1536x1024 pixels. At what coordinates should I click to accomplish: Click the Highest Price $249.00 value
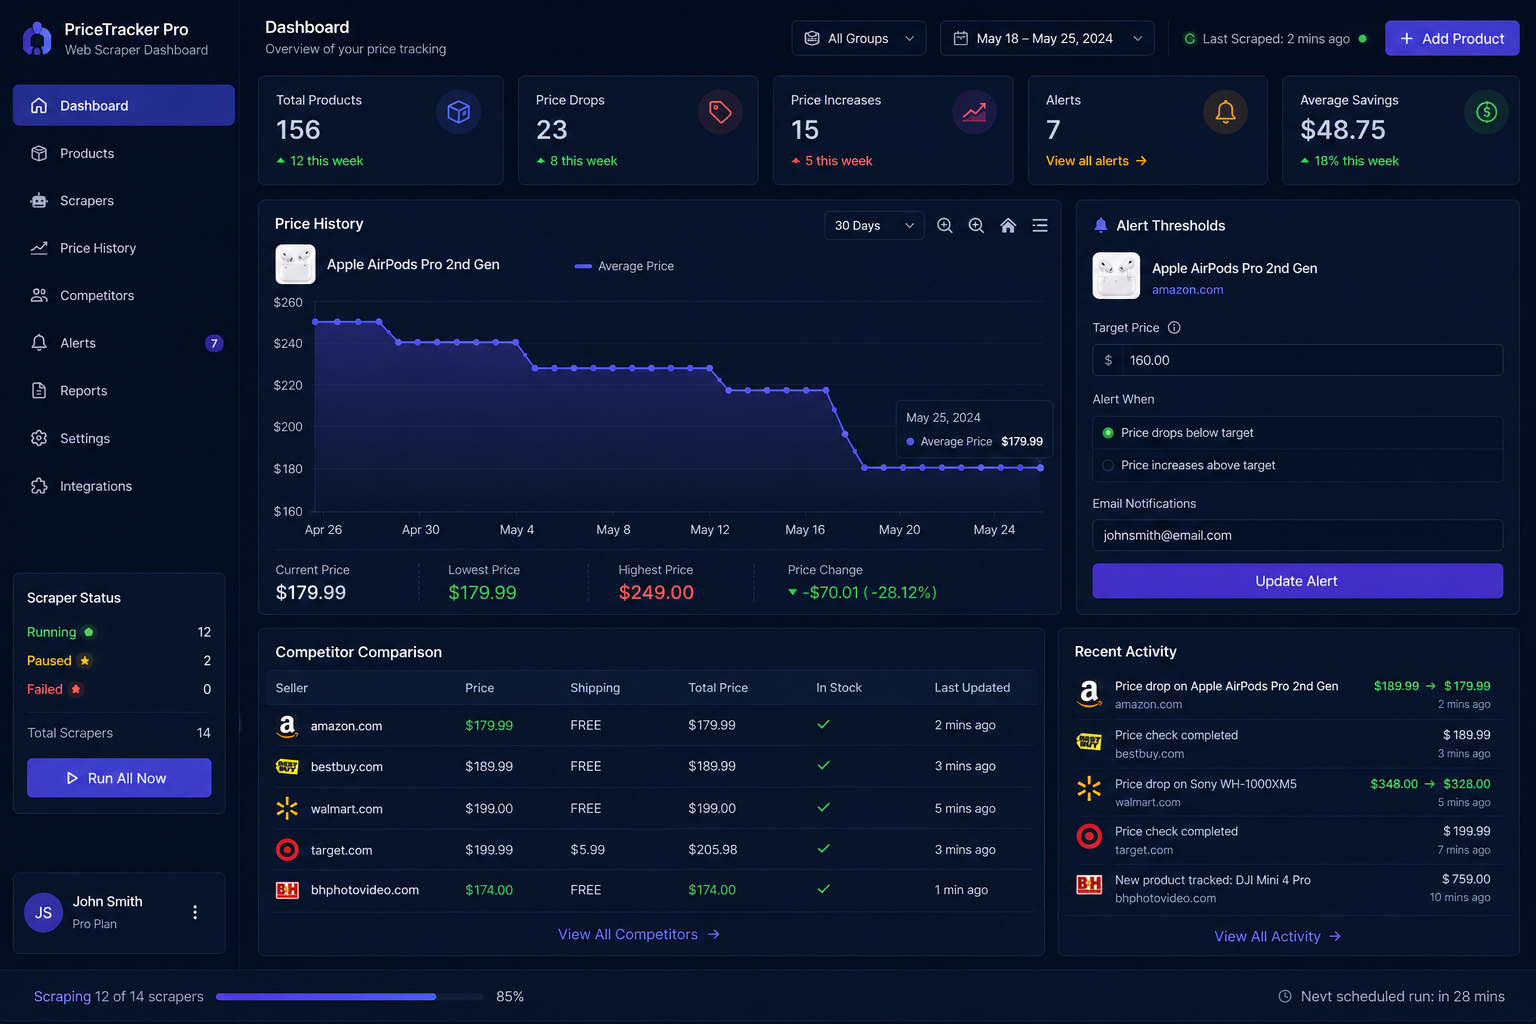(x=656, y=593)
